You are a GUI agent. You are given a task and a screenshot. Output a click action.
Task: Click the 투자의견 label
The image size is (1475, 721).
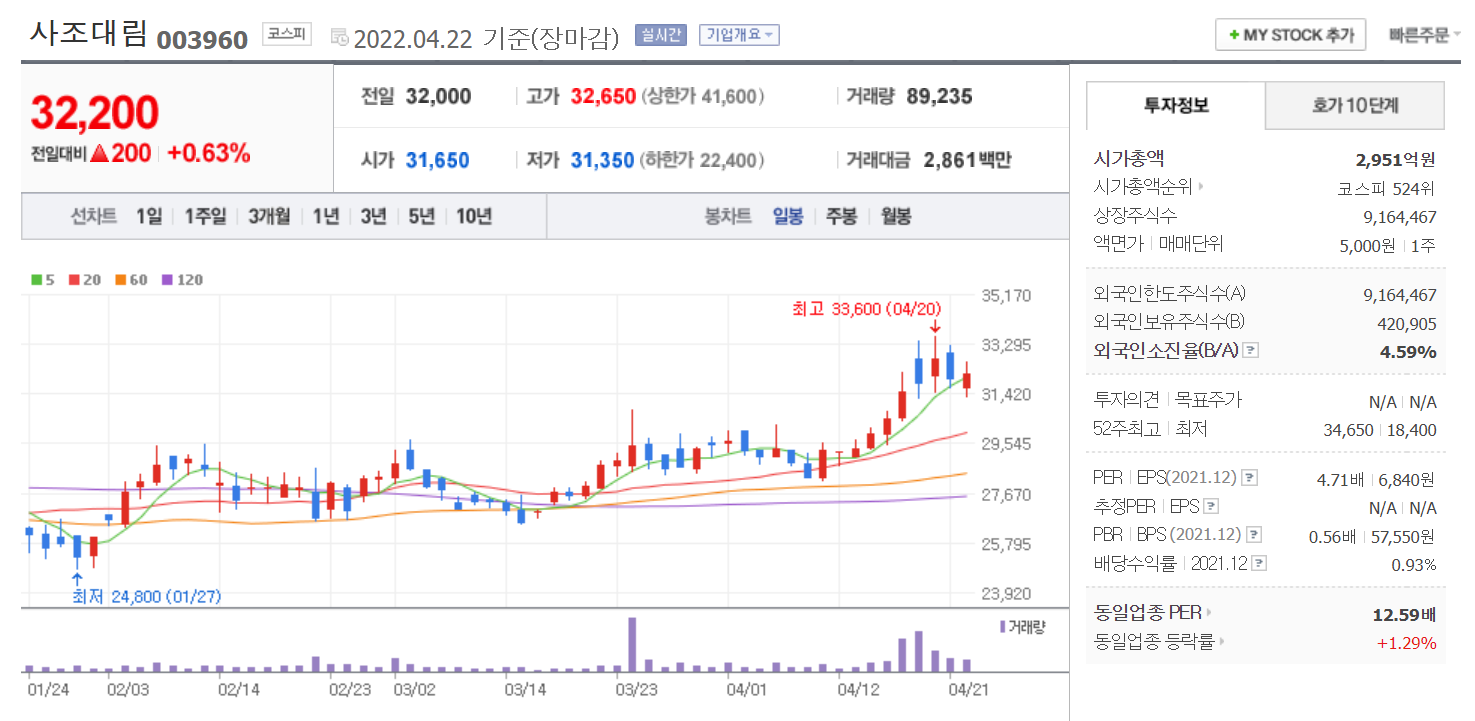click(1128, 400)
